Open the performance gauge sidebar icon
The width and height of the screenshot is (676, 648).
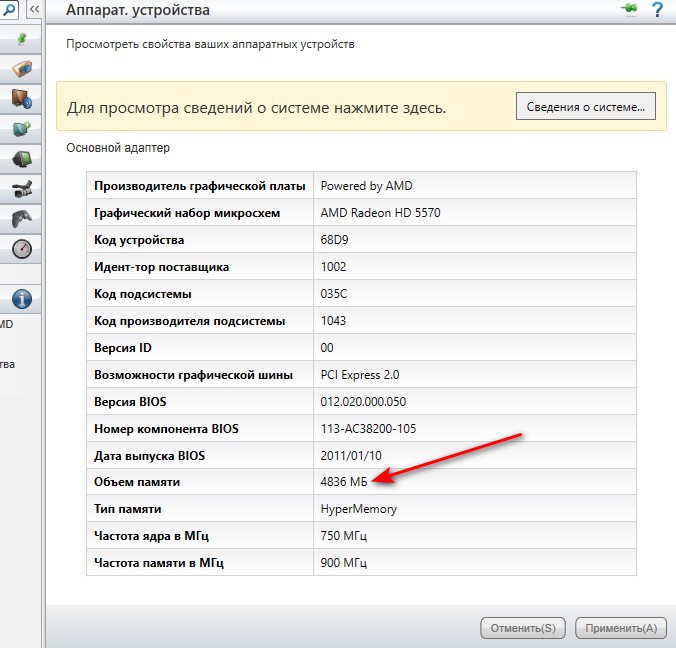point(22,249)
